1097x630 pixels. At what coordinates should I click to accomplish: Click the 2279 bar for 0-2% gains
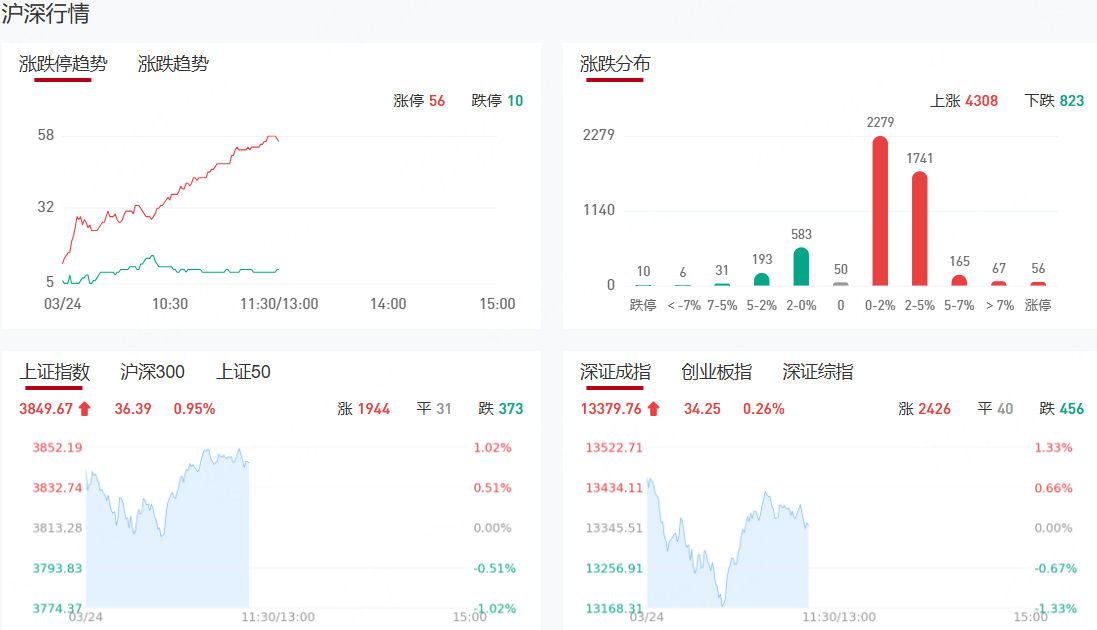[880, 212]
